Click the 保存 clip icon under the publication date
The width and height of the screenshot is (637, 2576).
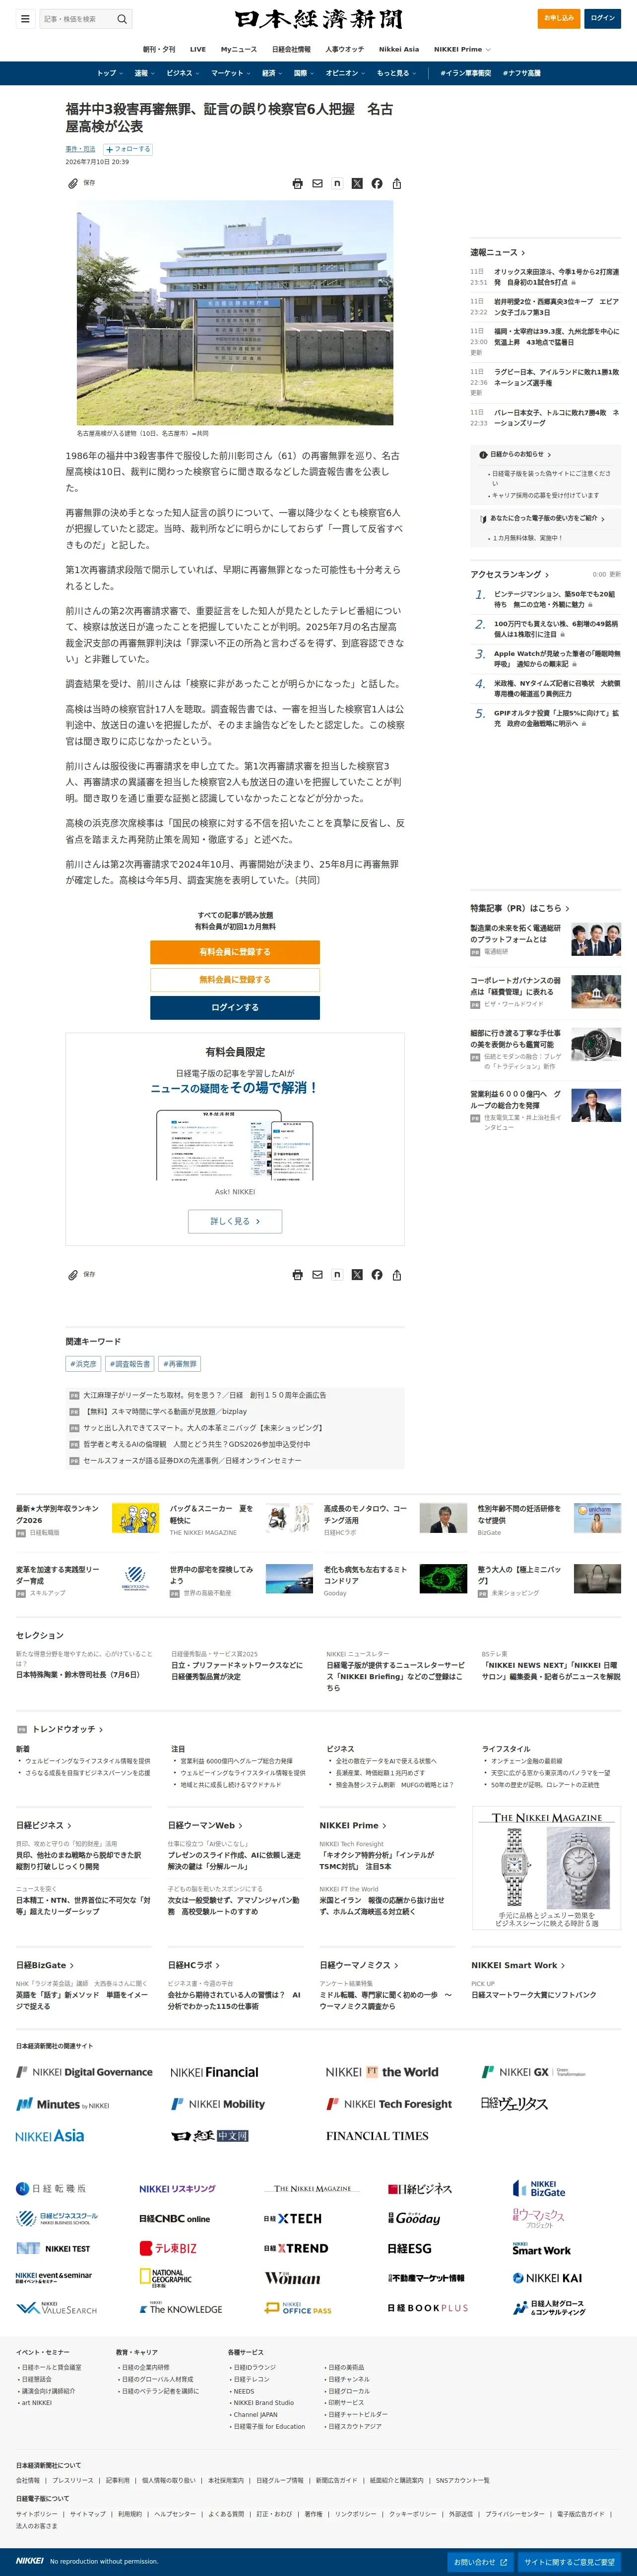pos(73,184)
